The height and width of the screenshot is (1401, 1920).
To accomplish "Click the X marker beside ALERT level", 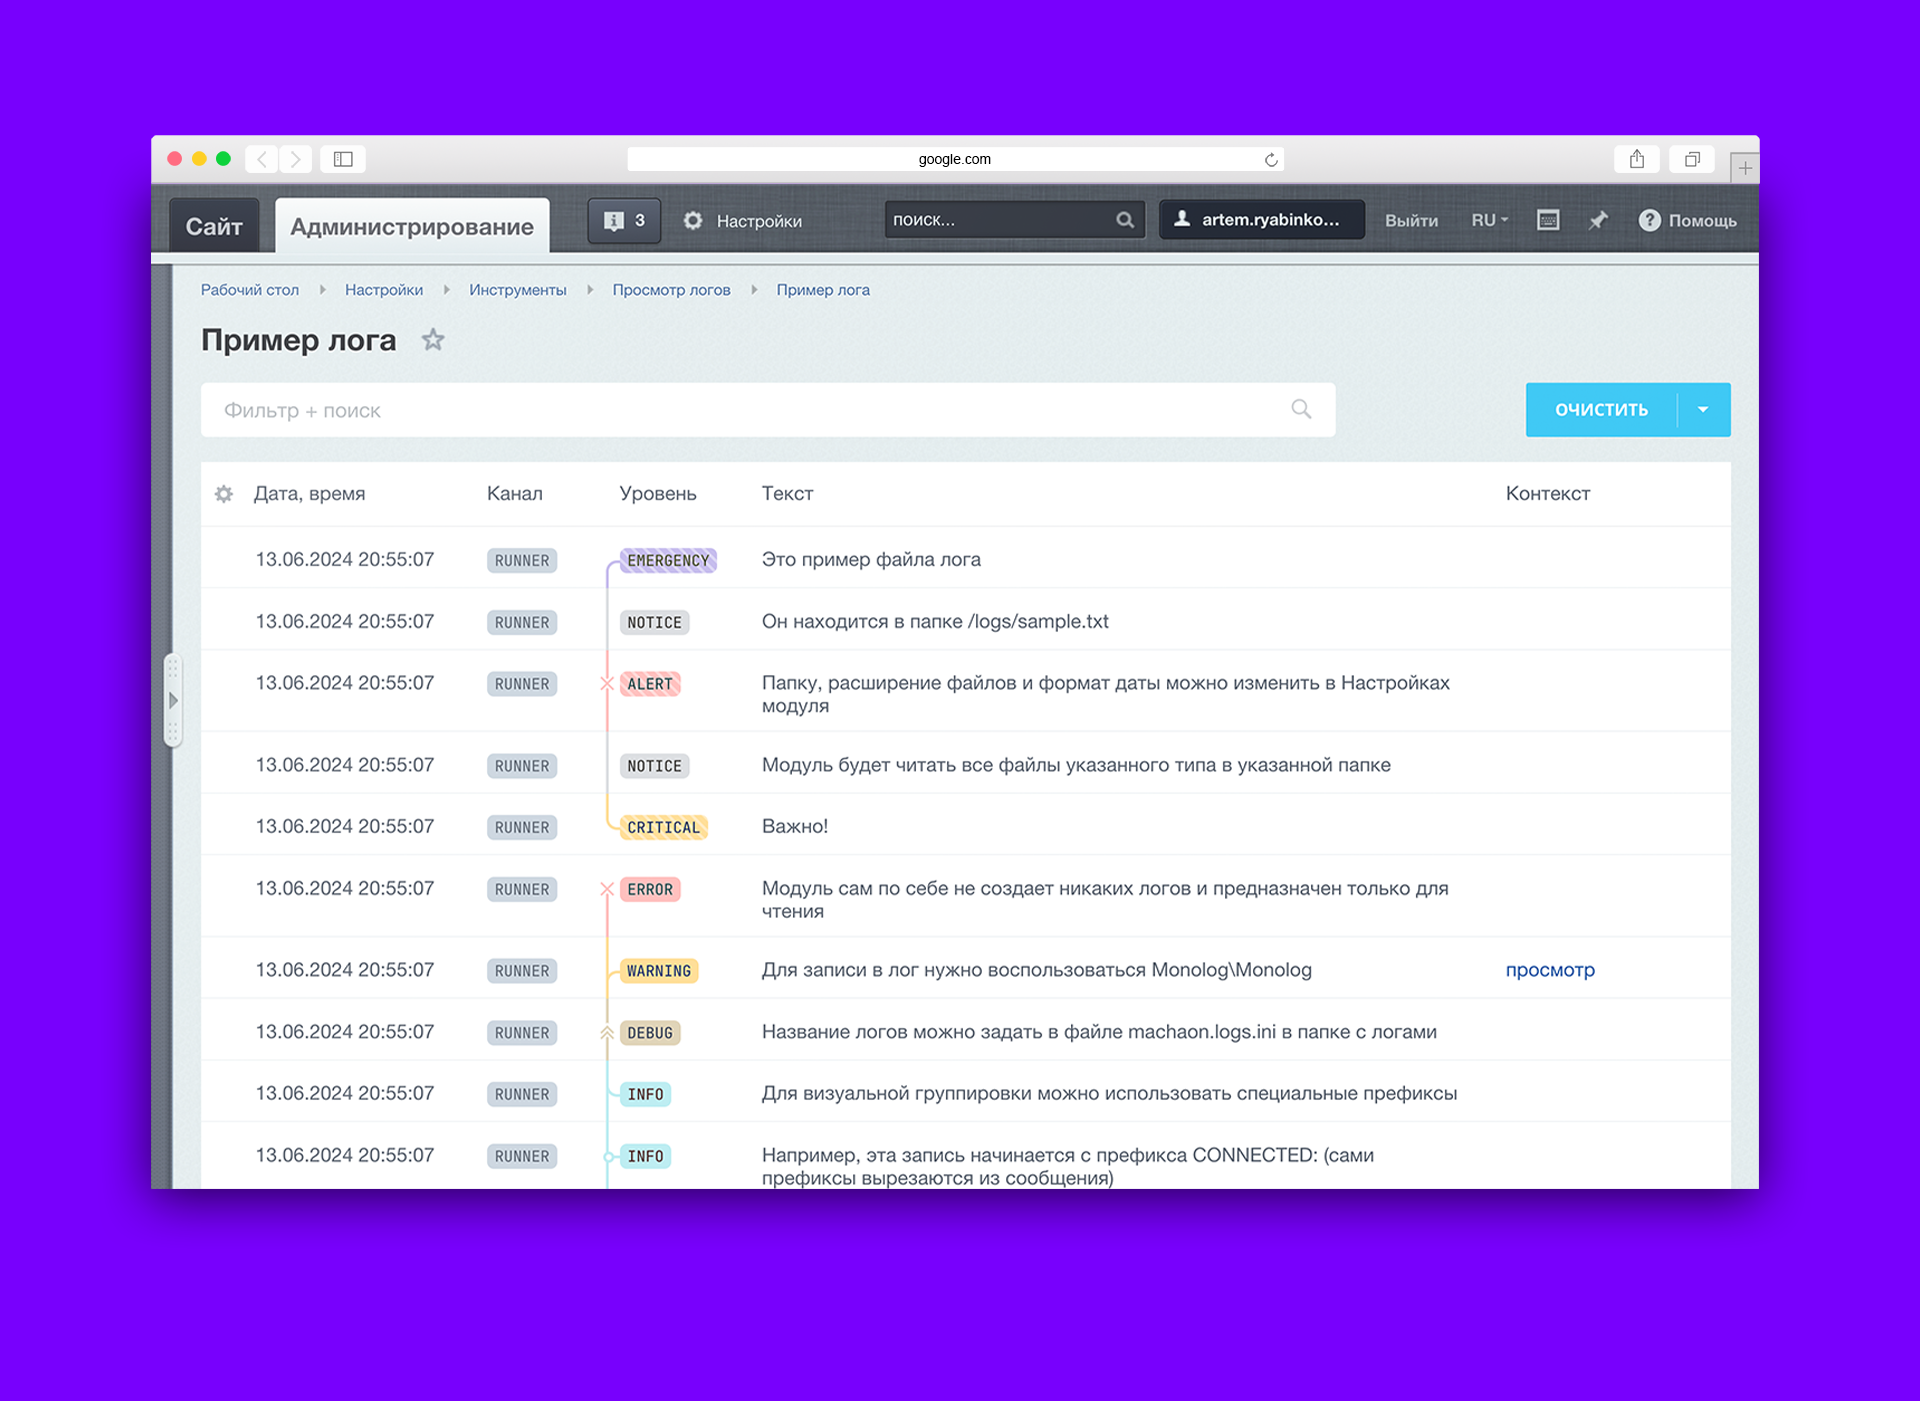I will click(607, 684).
